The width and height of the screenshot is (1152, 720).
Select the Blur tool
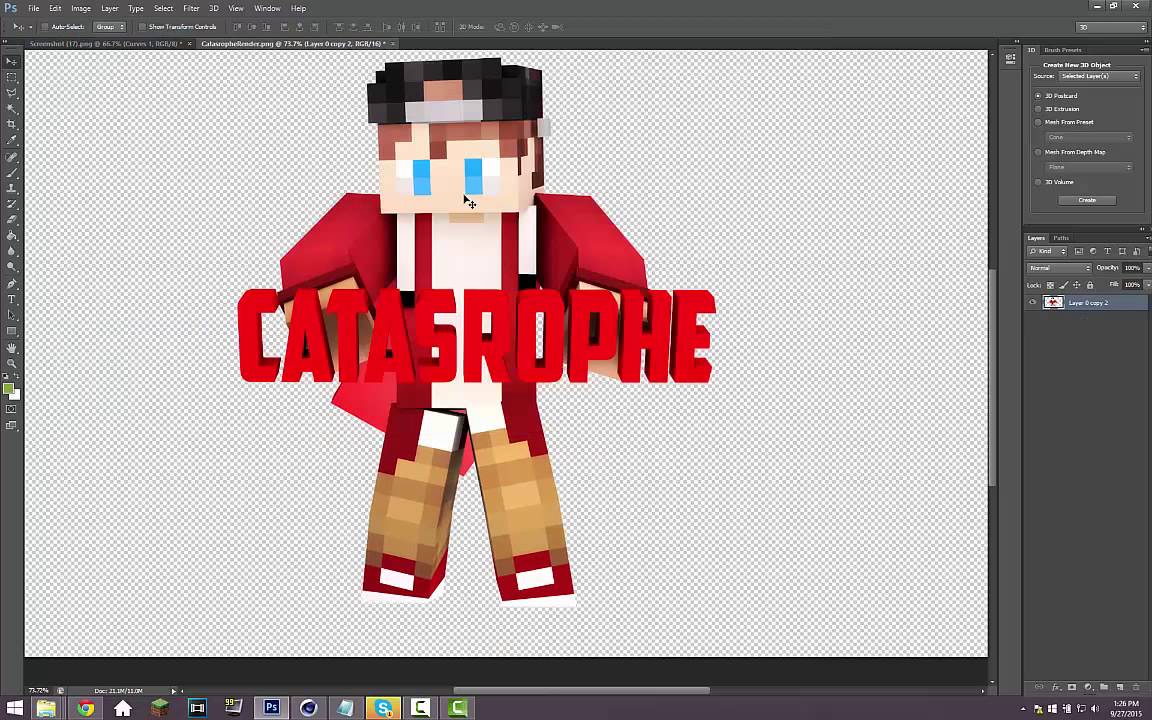[12, 251]
